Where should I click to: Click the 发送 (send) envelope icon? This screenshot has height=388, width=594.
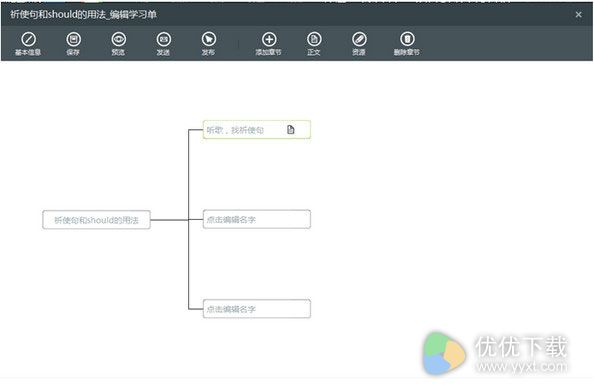click(x=164, y=39)
